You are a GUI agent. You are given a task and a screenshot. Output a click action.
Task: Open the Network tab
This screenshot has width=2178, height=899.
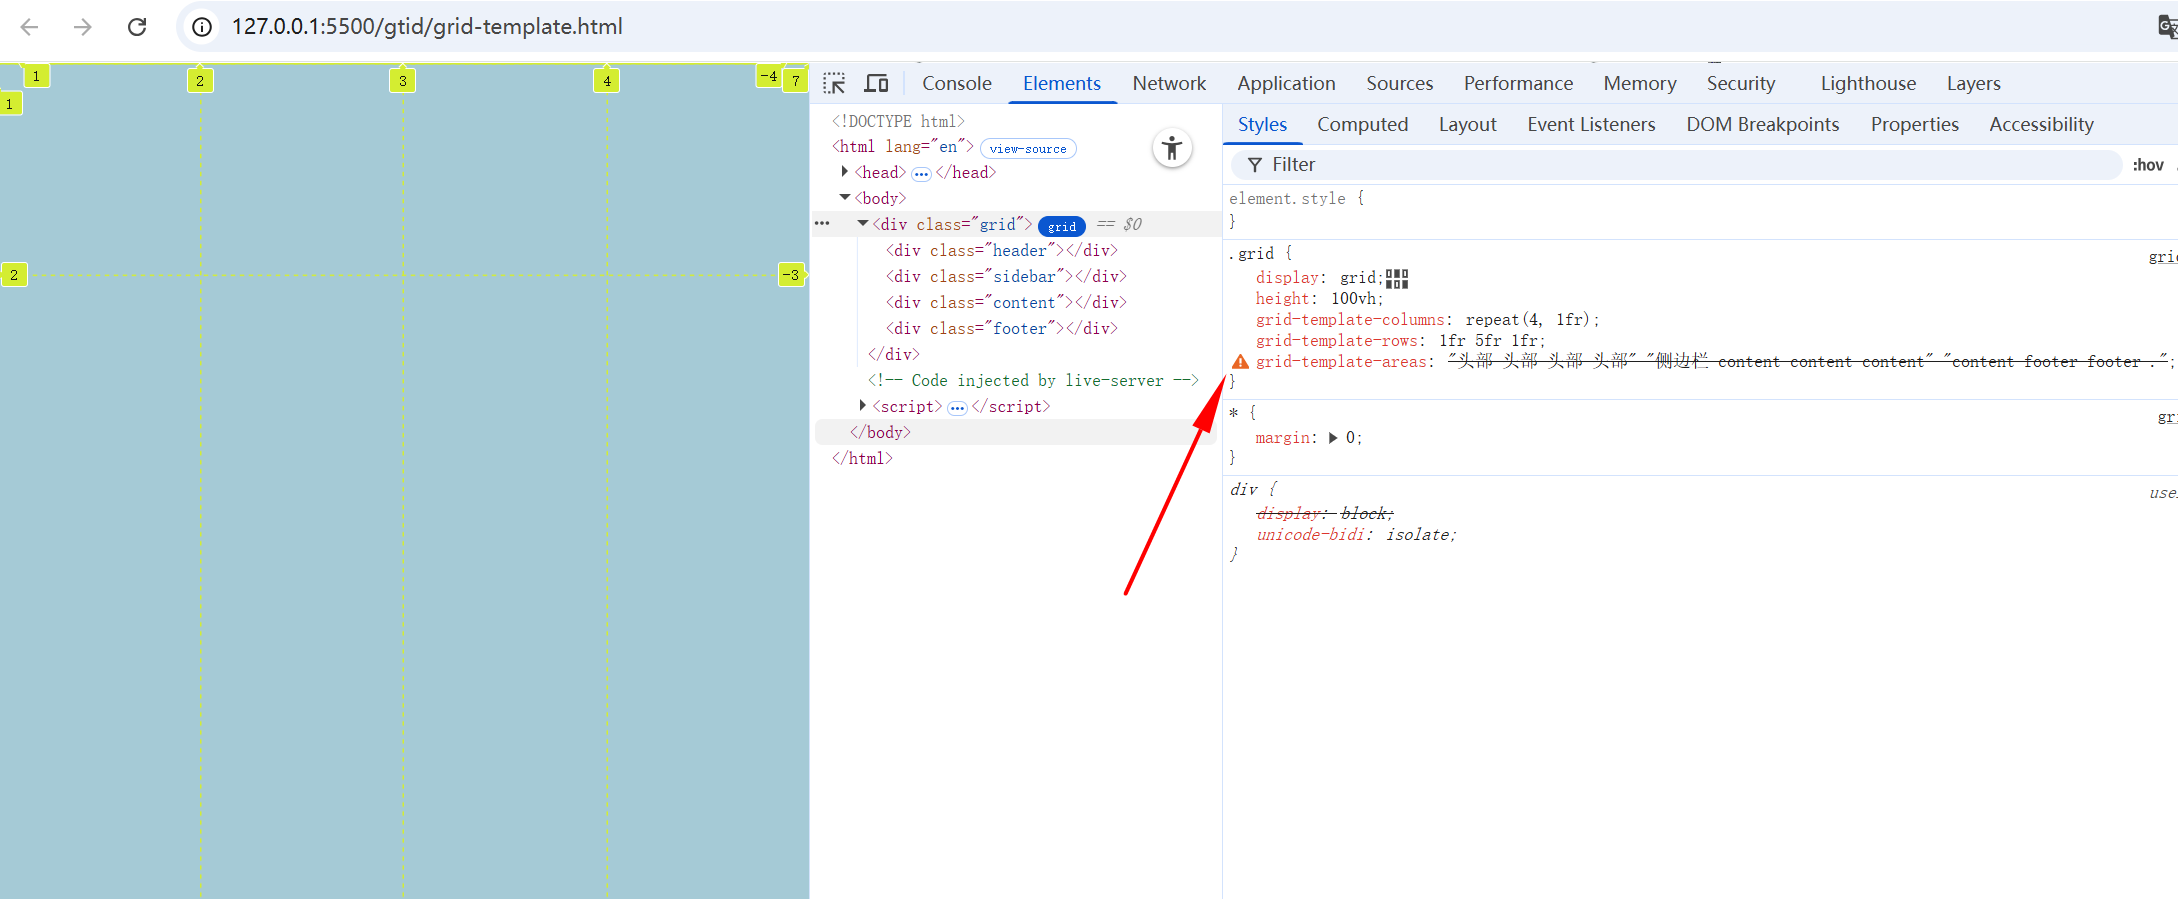(x=1169, y=83)
